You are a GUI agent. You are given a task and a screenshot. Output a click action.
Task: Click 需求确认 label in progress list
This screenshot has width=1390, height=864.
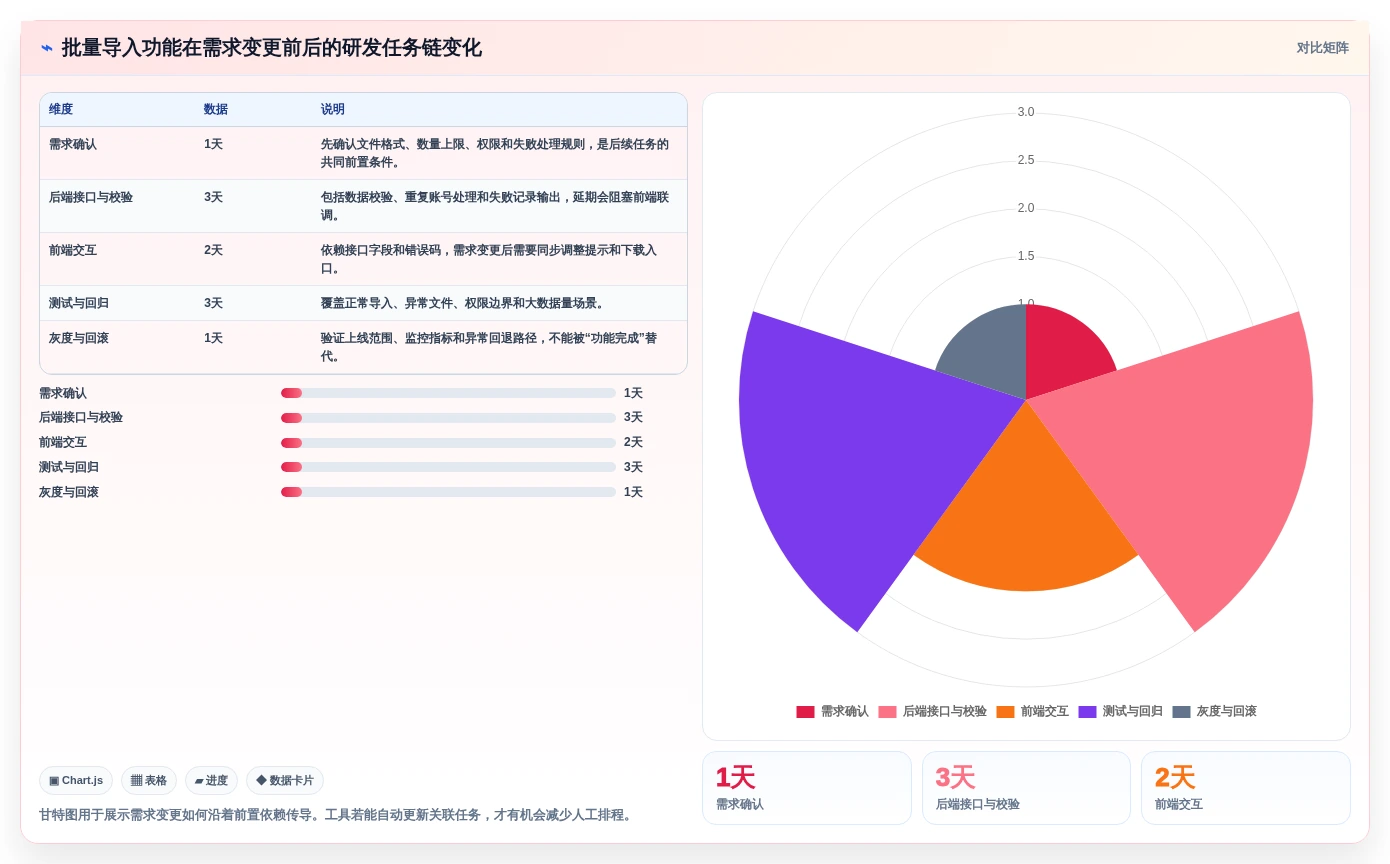[x=63, y=393]
